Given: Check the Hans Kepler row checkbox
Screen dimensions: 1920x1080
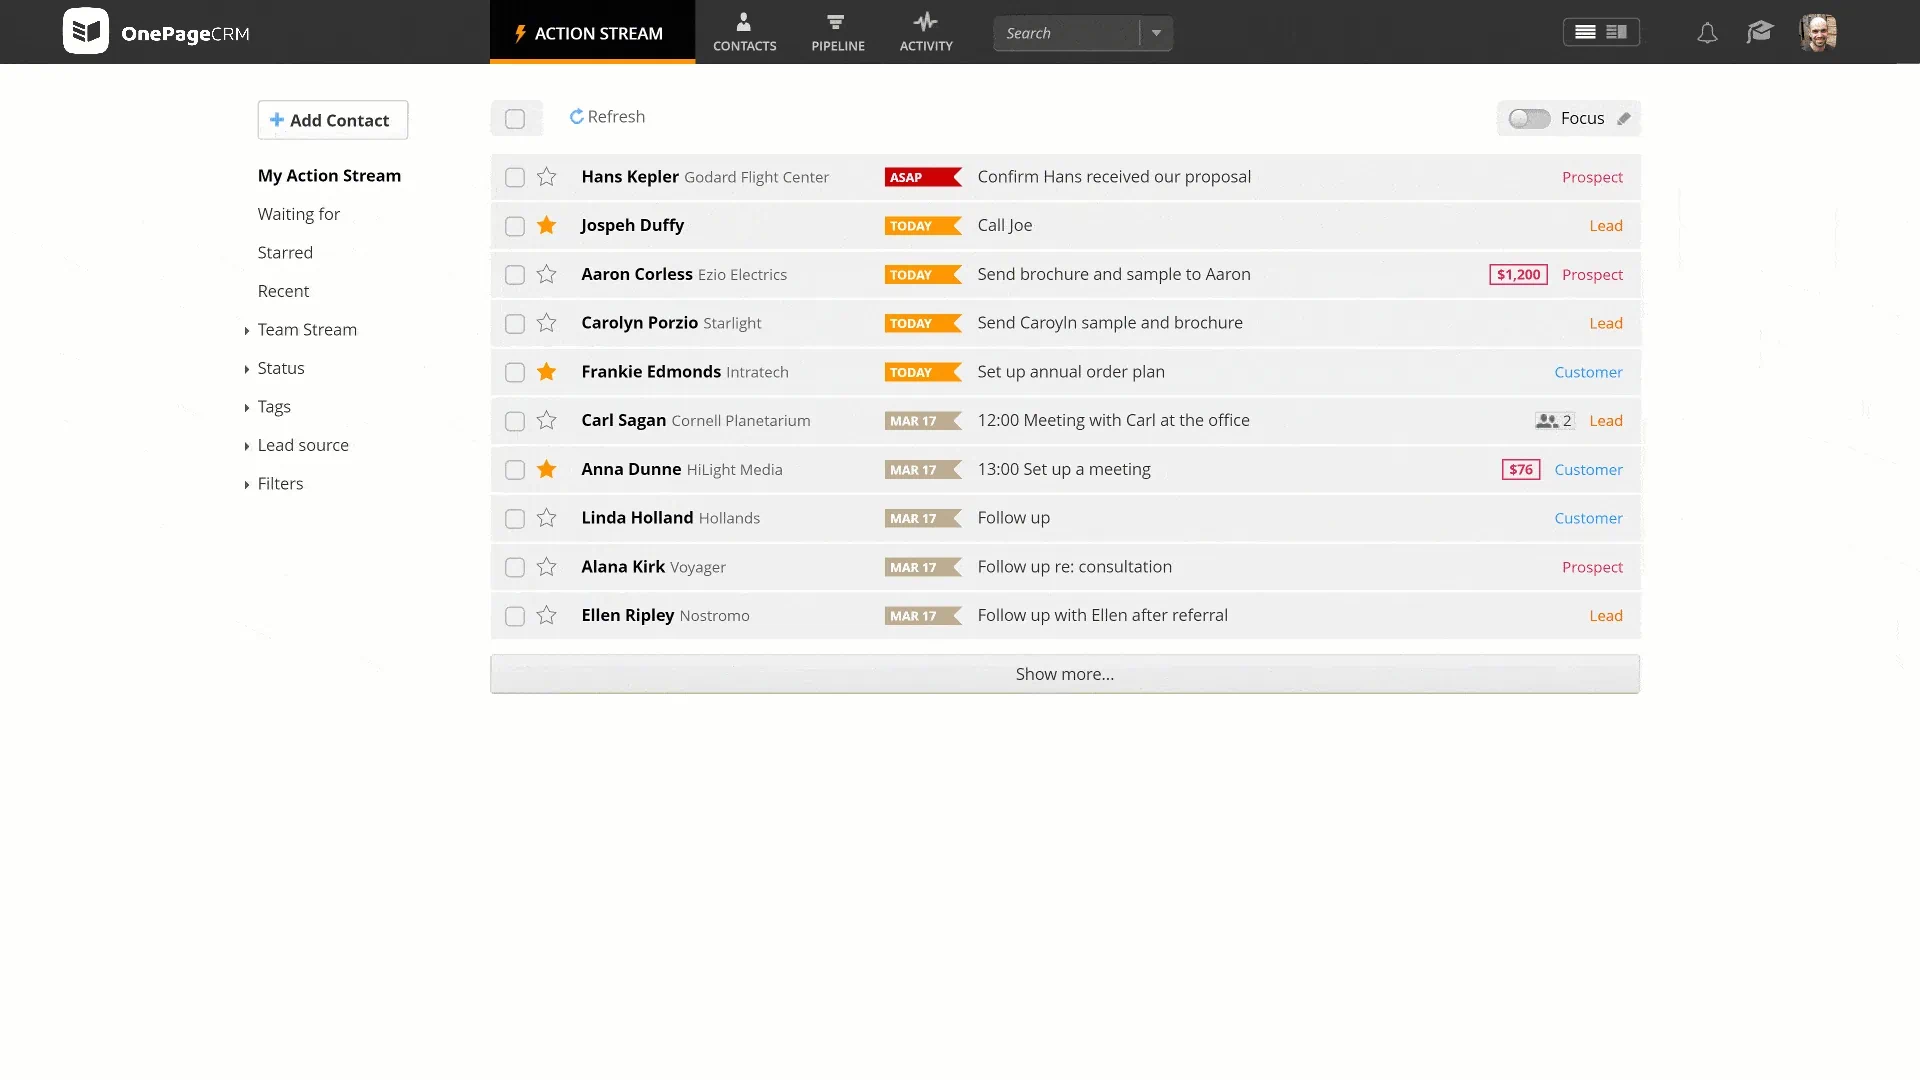Looking at the screenshot, I should pos(515,177).
